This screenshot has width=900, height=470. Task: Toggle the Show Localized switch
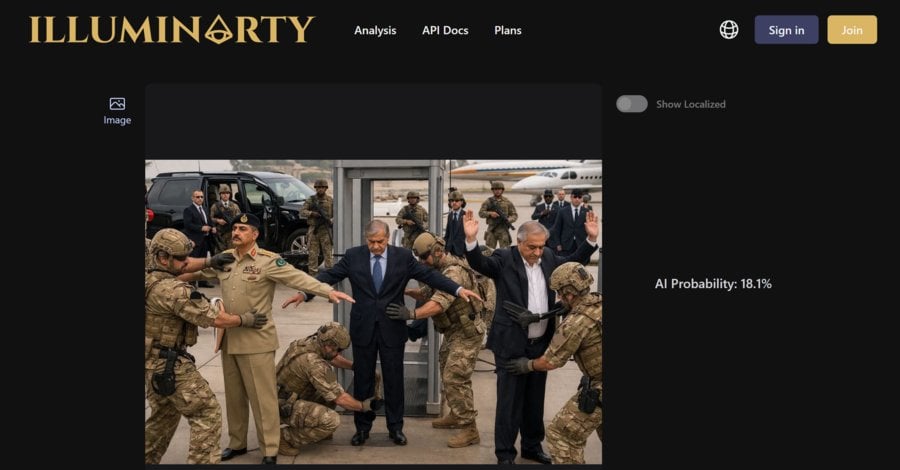pos(632,104)
